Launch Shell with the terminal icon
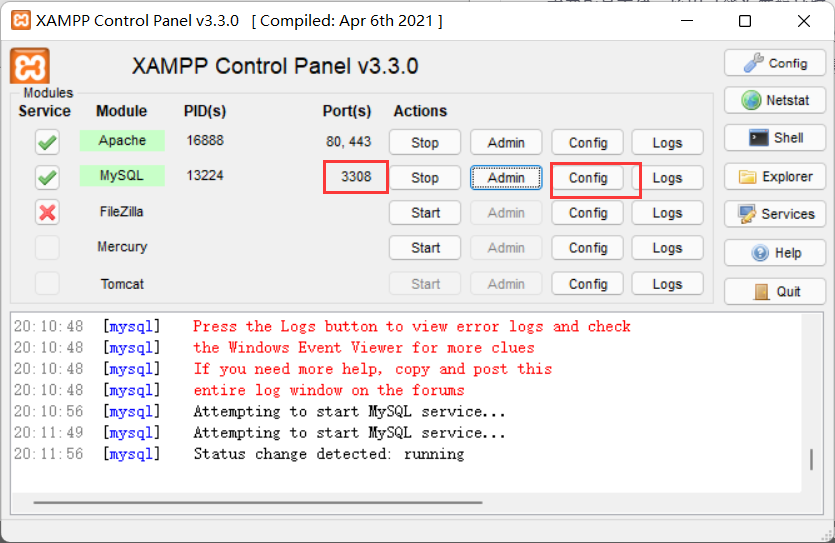Image resolution: width=835 pixels, height=543 pixels. coord(775,138)
